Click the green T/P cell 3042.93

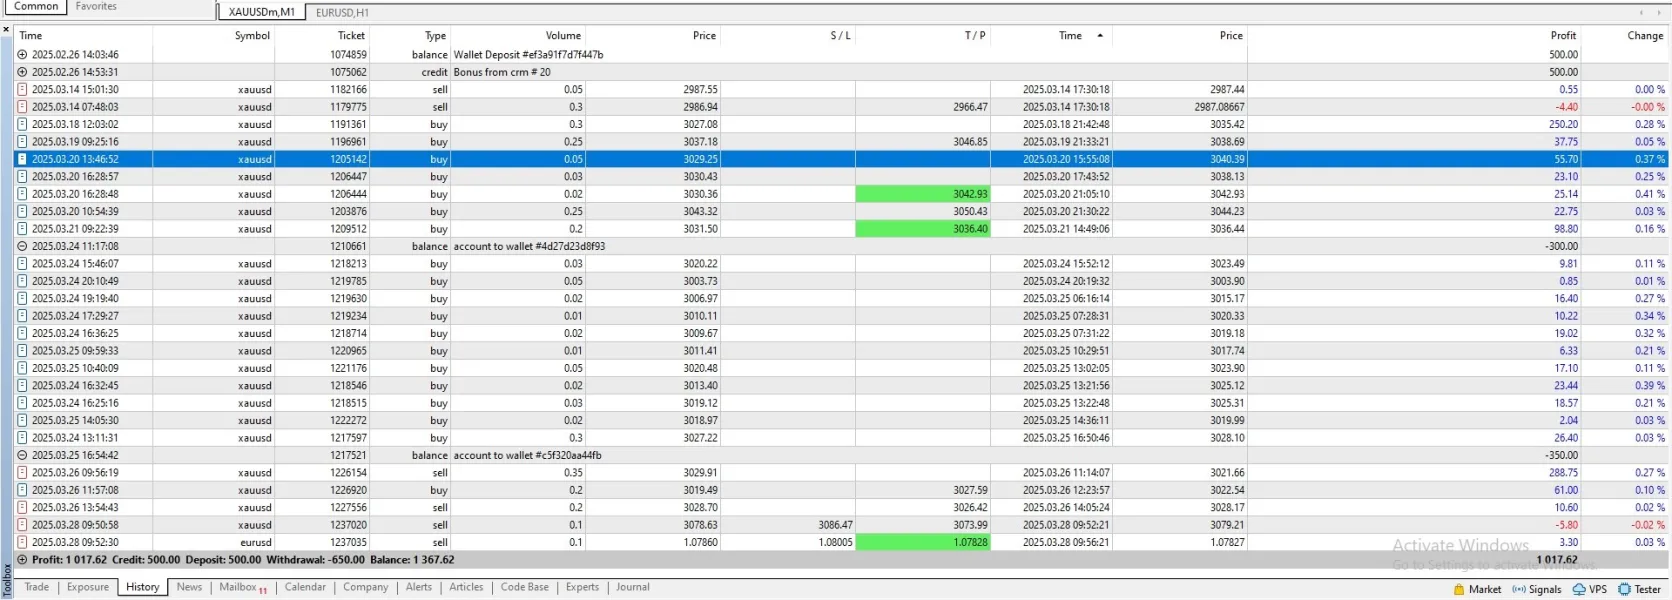[923, 194]
